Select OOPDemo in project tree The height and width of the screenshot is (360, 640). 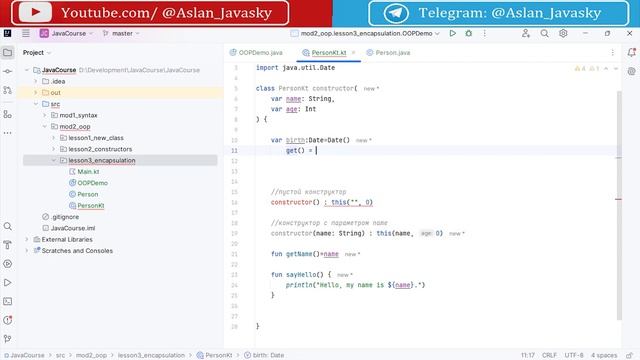tap(89, 183)
